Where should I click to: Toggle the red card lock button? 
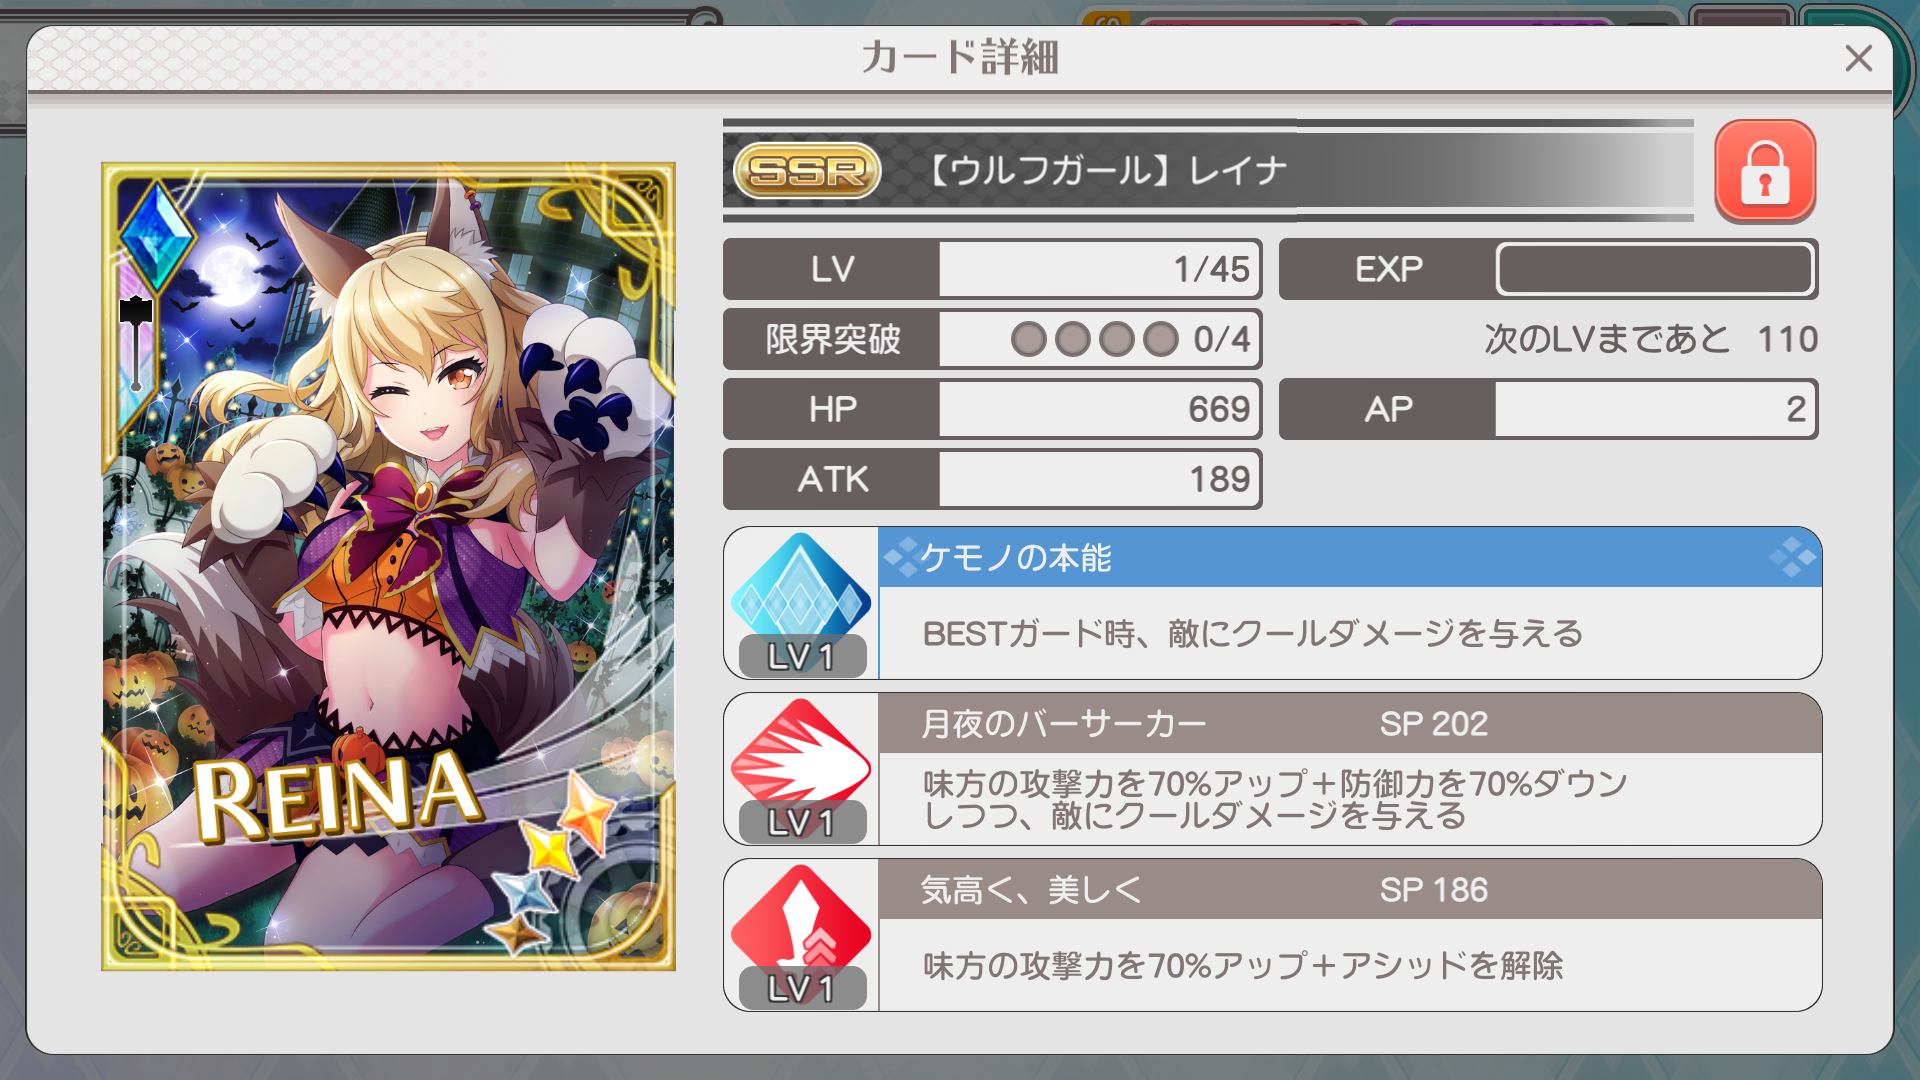tap(1765, 171)
